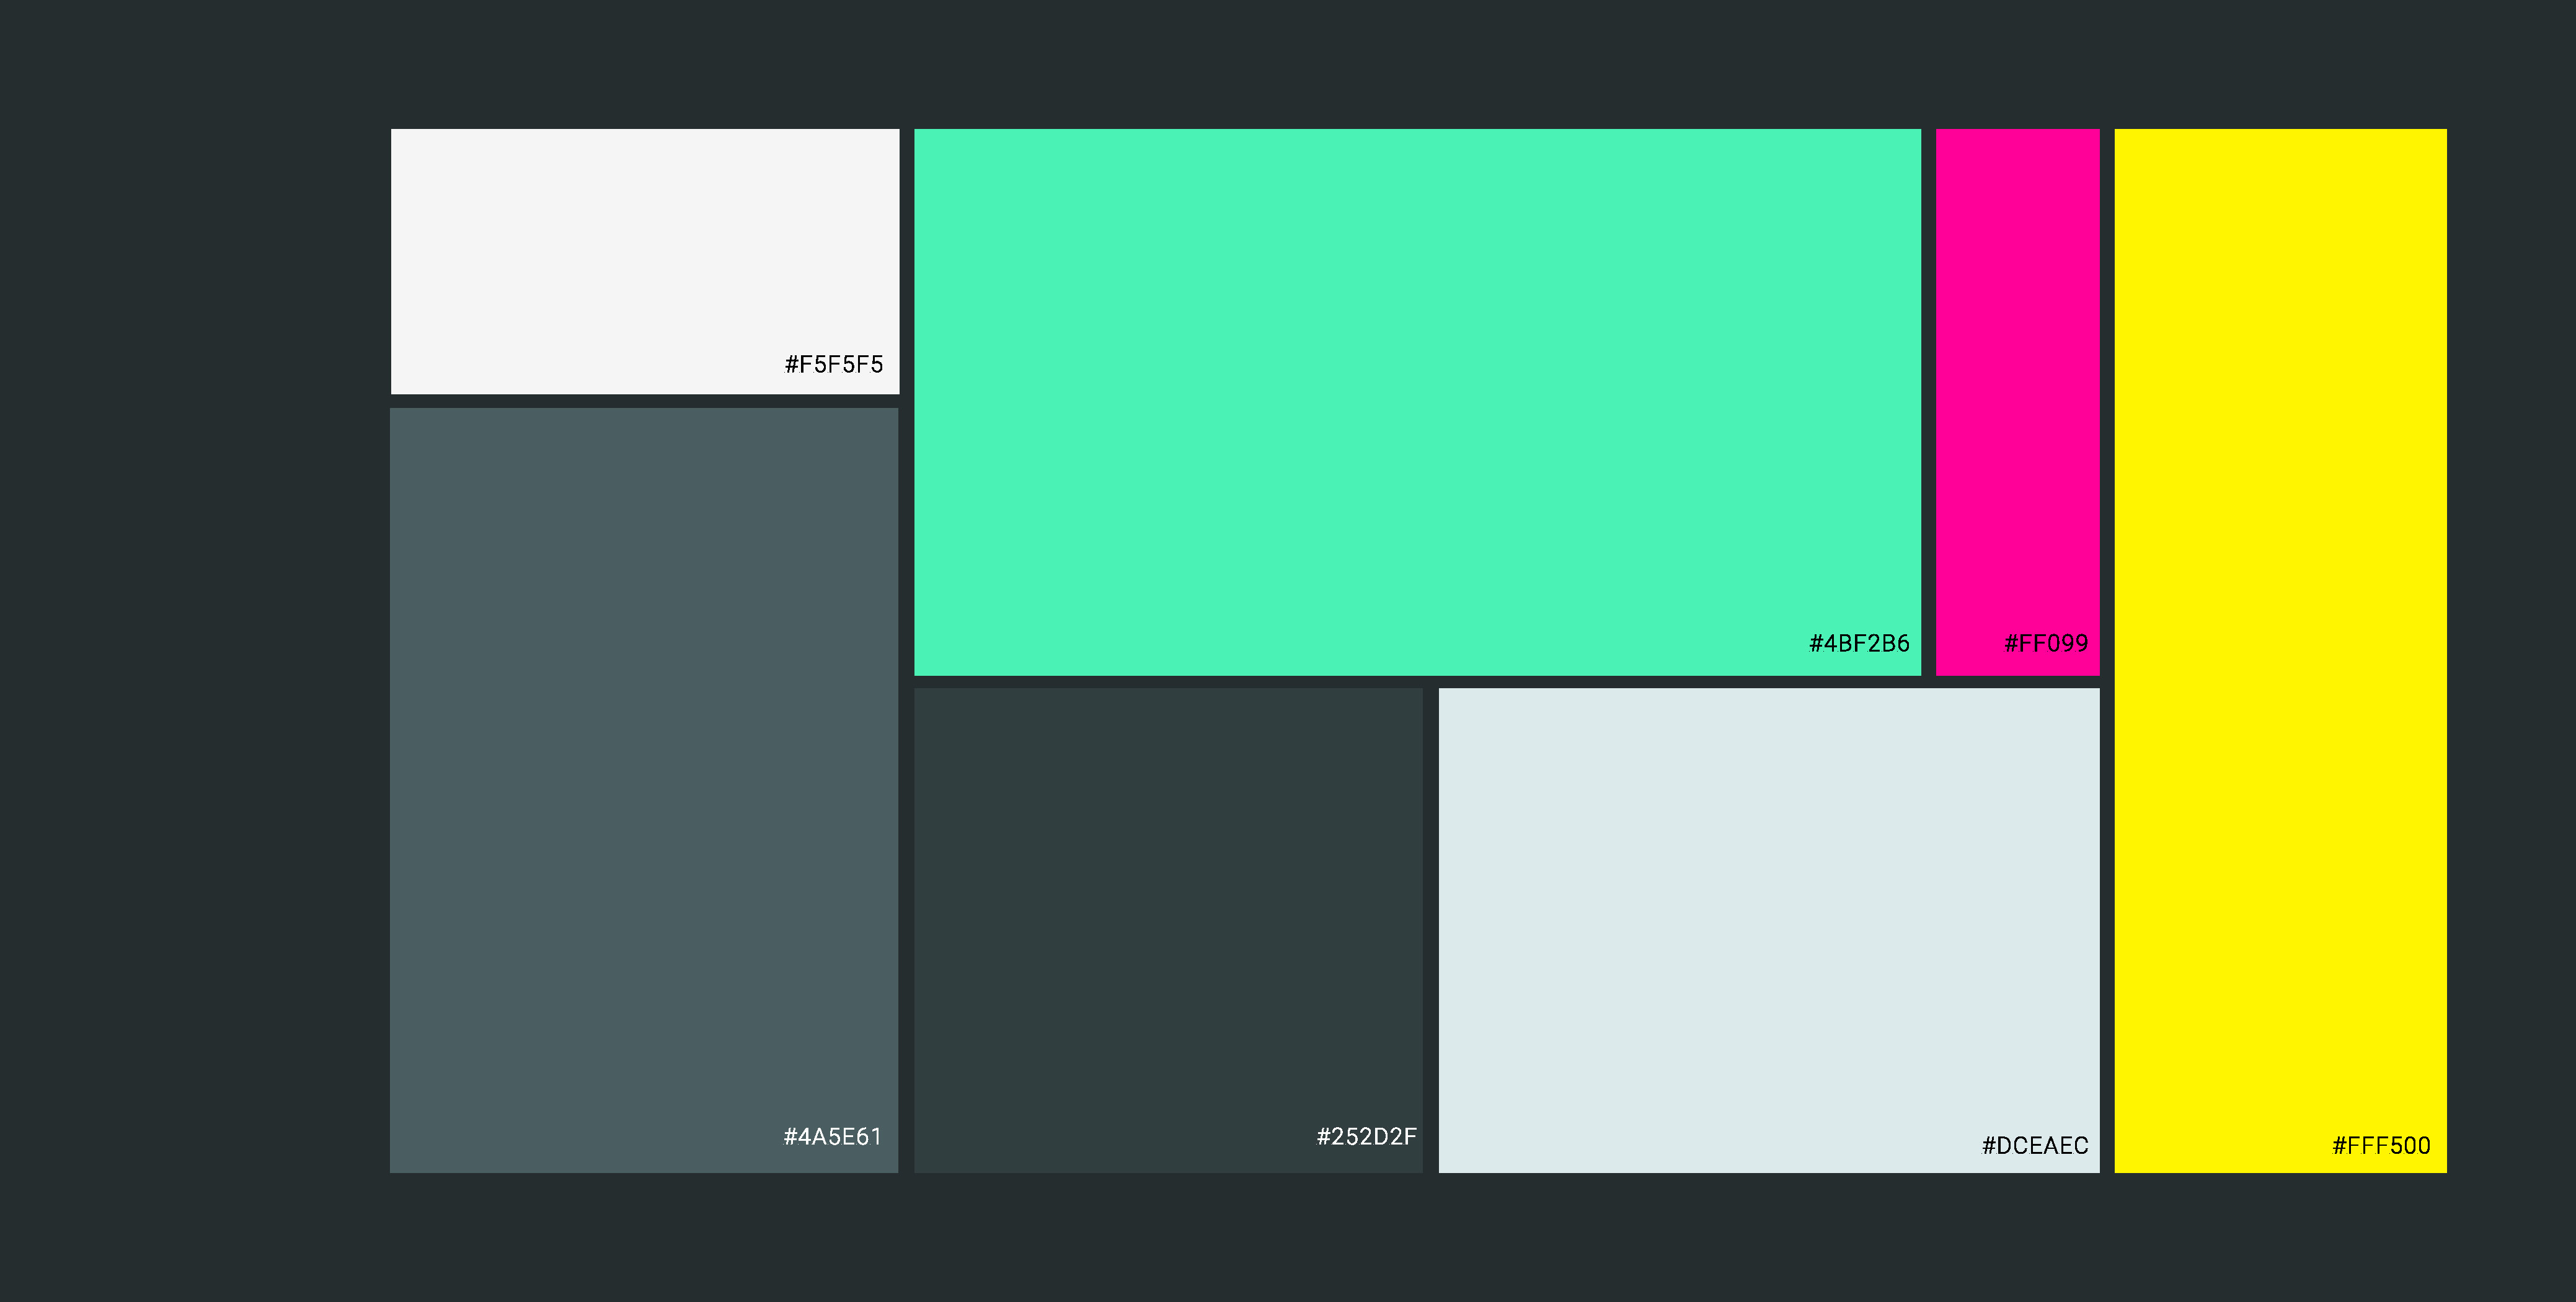
Task: Select the slate gray #4A5E61 swatch
Action: click(644, 790)
